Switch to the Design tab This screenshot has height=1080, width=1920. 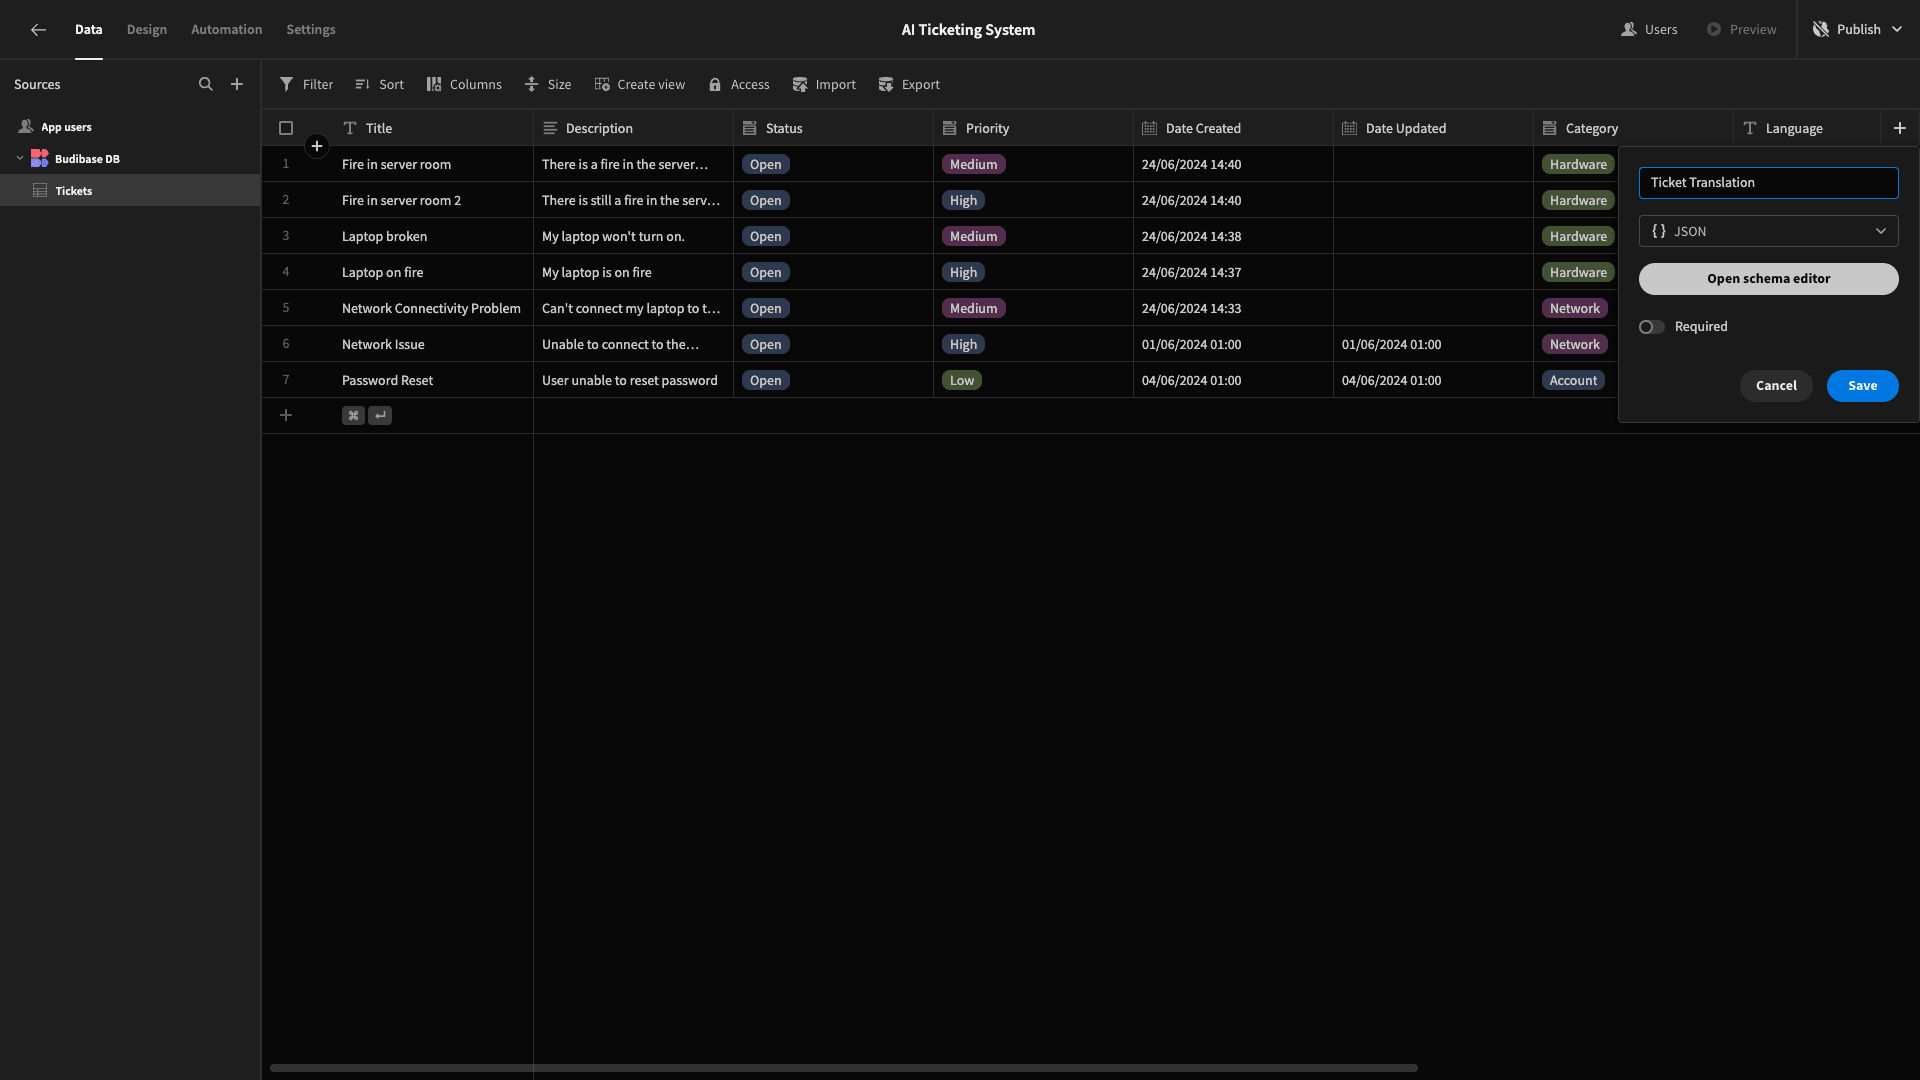pyautogui.click(x=147, y=30)
